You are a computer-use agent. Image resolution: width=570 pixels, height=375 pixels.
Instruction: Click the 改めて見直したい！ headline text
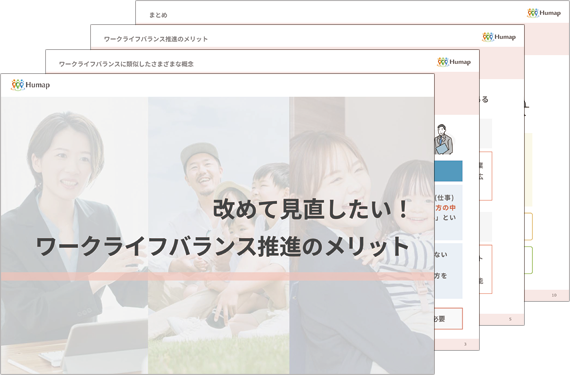[311, 210]
